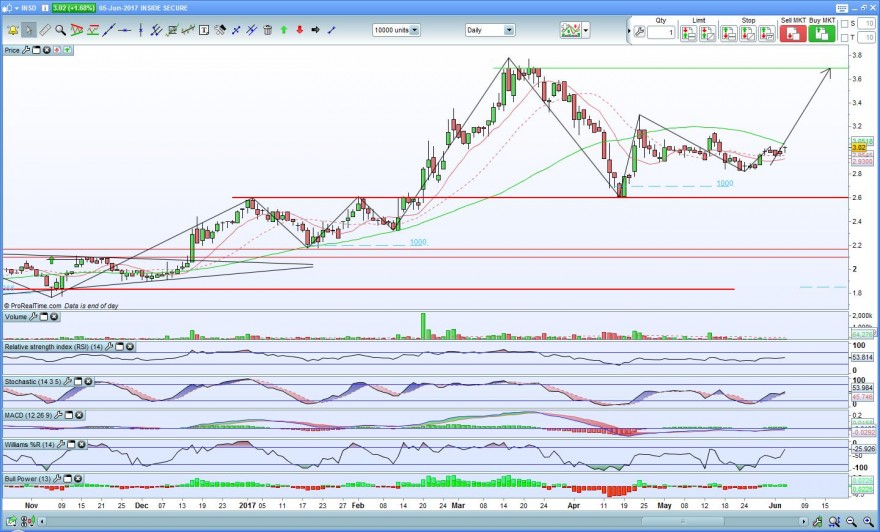
Task: Click the trading settings wrench beside Qty
Action: (639, 32)
